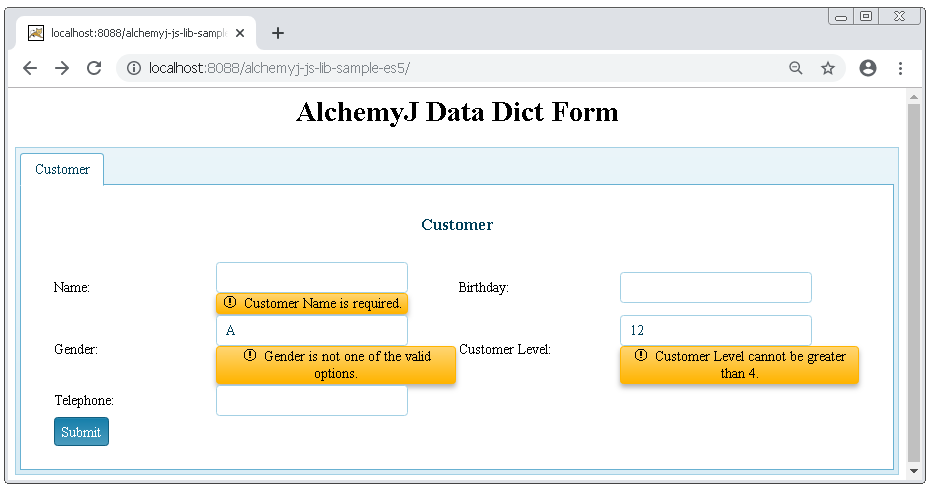
Task: Click the Name input field
Action: (311, 277)
